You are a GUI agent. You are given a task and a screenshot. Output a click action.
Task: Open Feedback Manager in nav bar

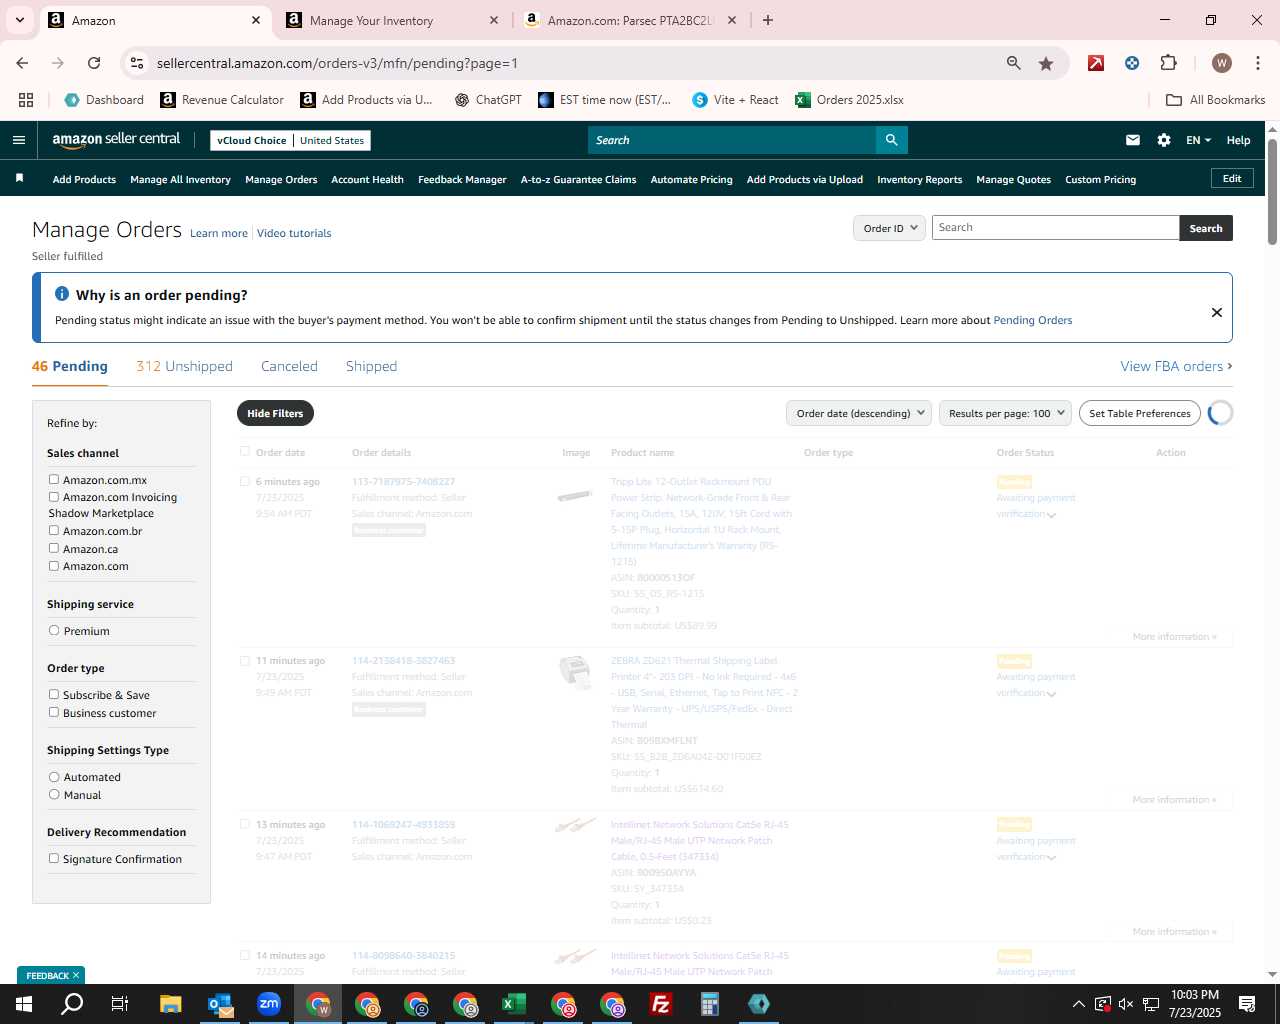462,179
